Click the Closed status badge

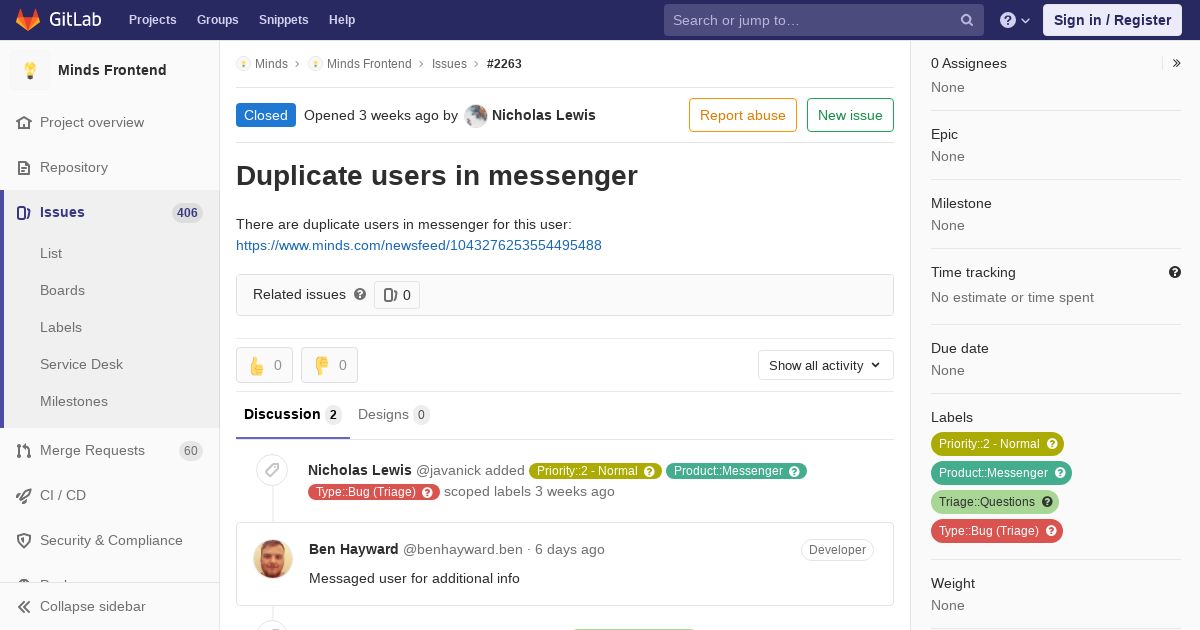pyautogui.click(x=266, y=115)
